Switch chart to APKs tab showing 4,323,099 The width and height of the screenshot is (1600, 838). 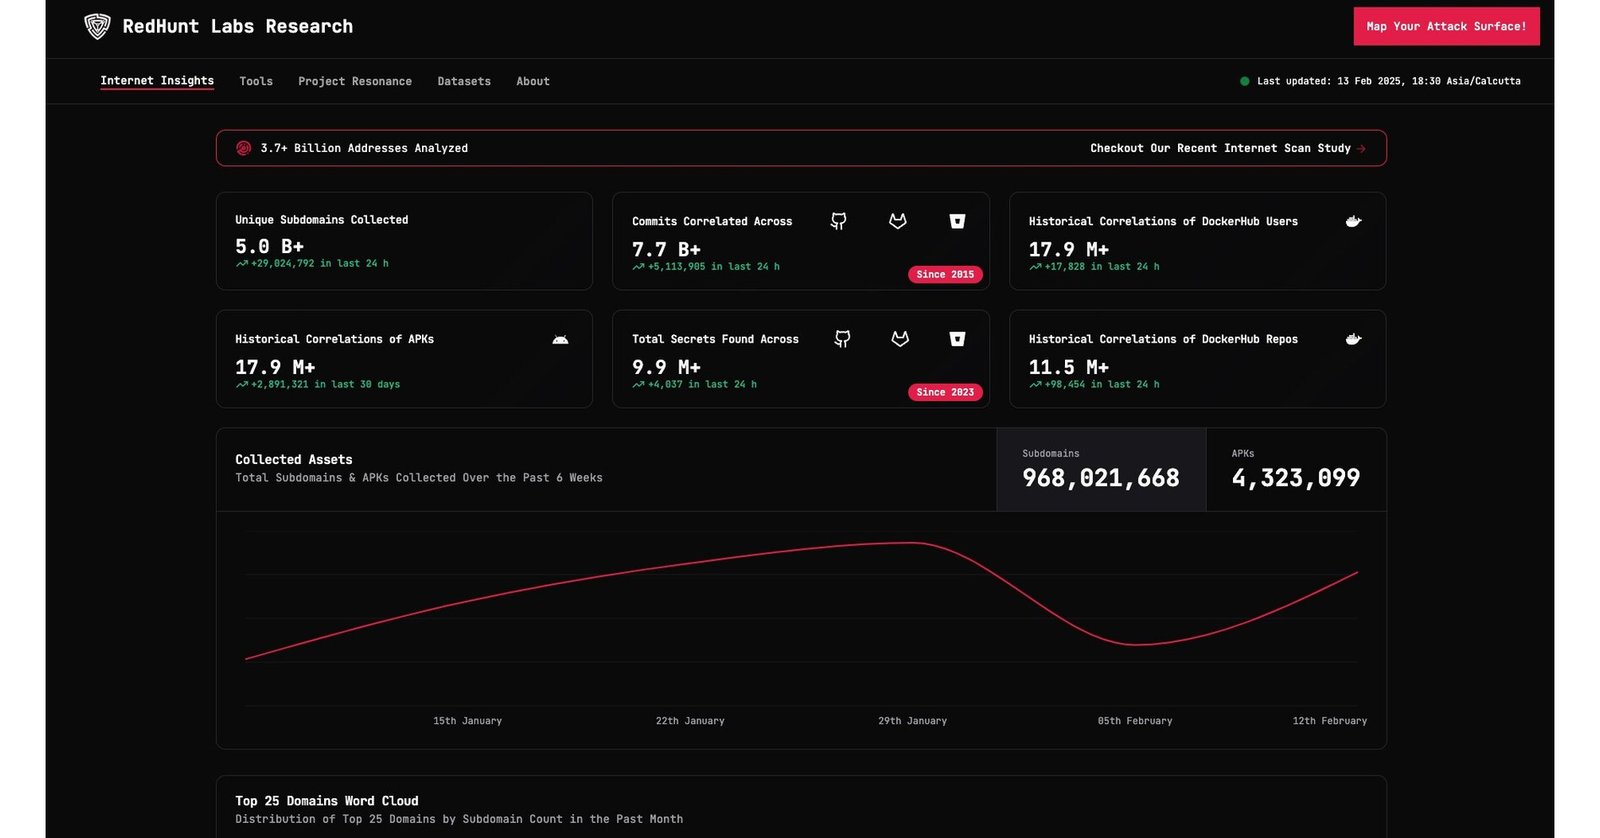1296,470
